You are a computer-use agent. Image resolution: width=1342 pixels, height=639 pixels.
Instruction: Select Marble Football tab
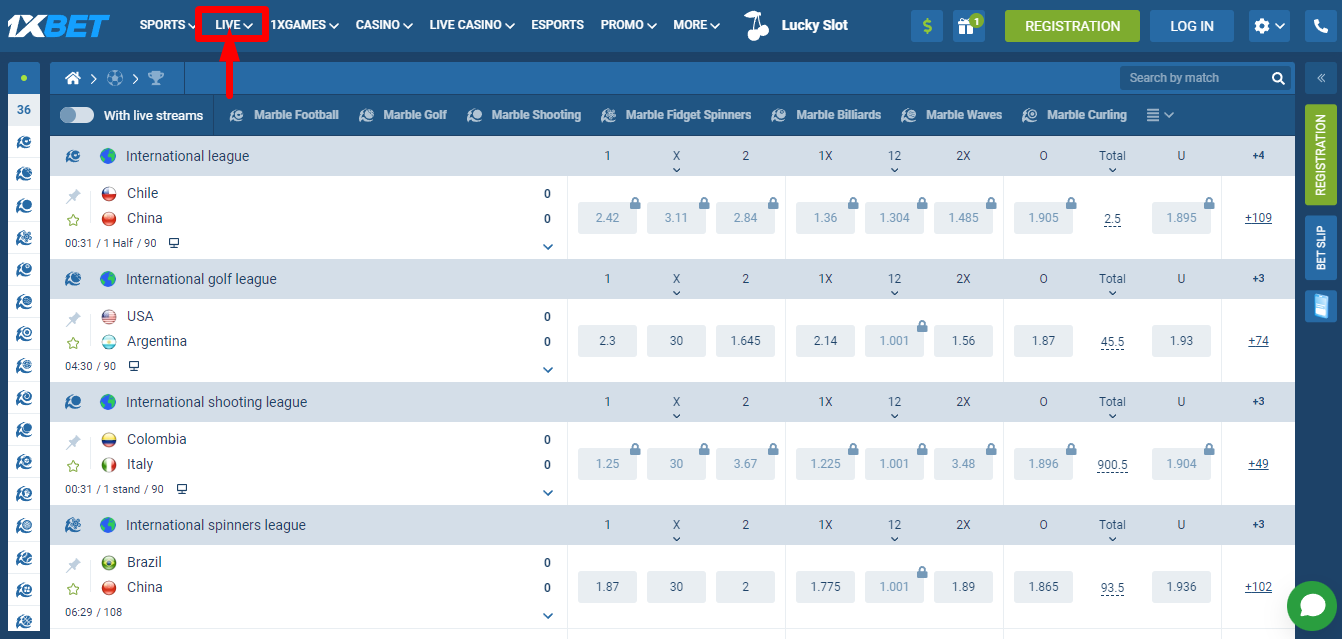point(284,115)
